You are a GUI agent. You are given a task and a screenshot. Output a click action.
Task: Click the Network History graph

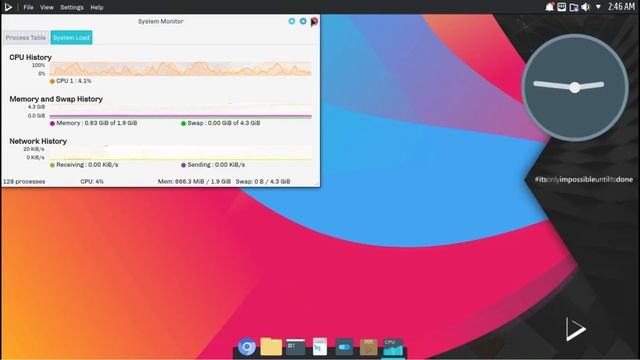click(181, 153)
